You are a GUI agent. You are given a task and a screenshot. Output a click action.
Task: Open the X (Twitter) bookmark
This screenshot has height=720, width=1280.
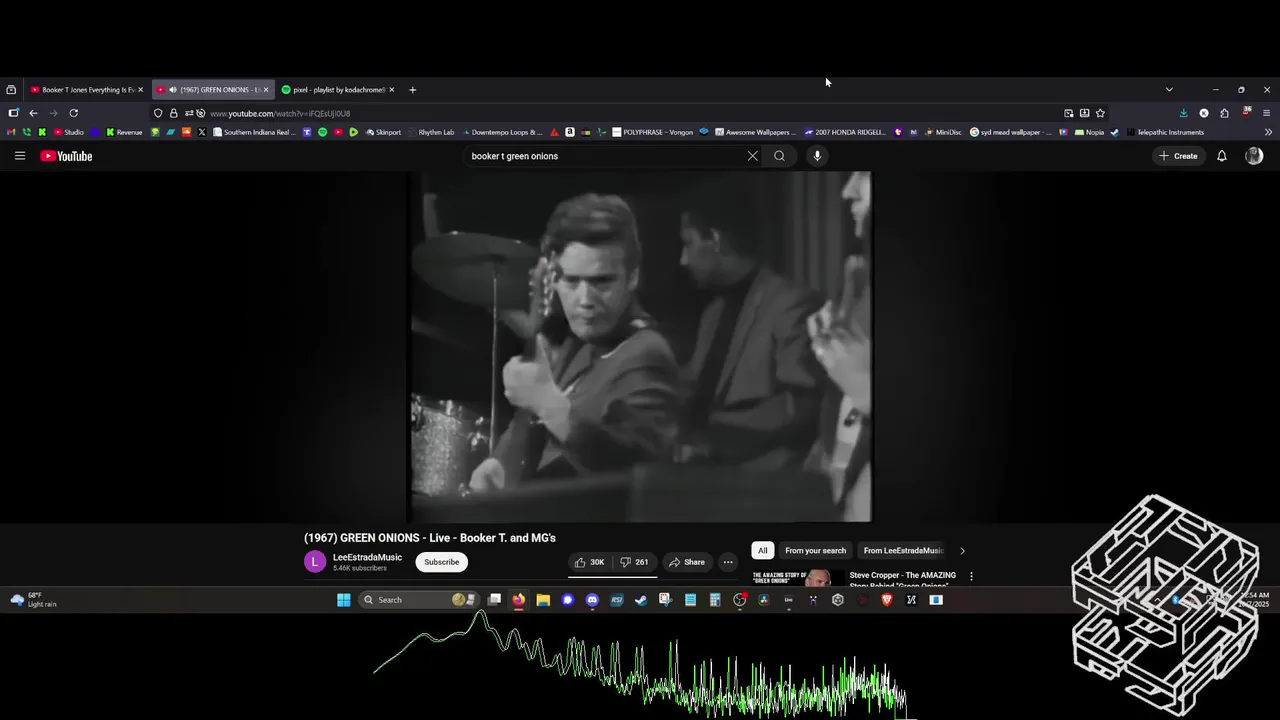[201, 132]
